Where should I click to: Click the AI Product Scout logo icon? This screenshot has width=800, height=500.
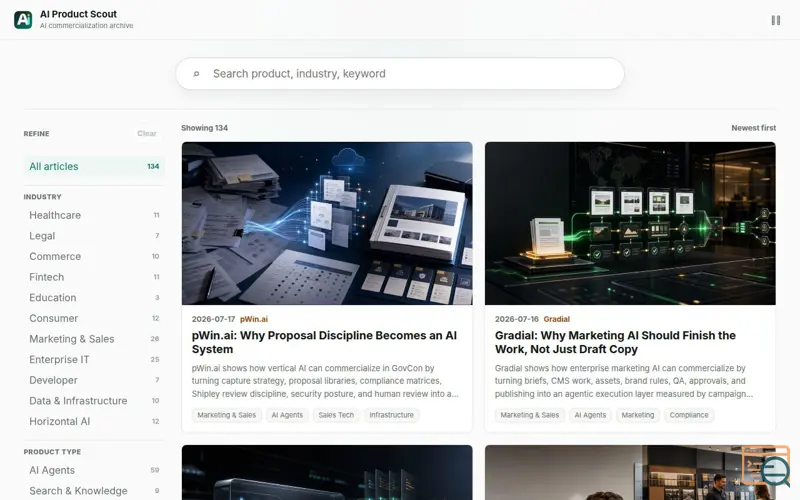[x=23, y=20]
